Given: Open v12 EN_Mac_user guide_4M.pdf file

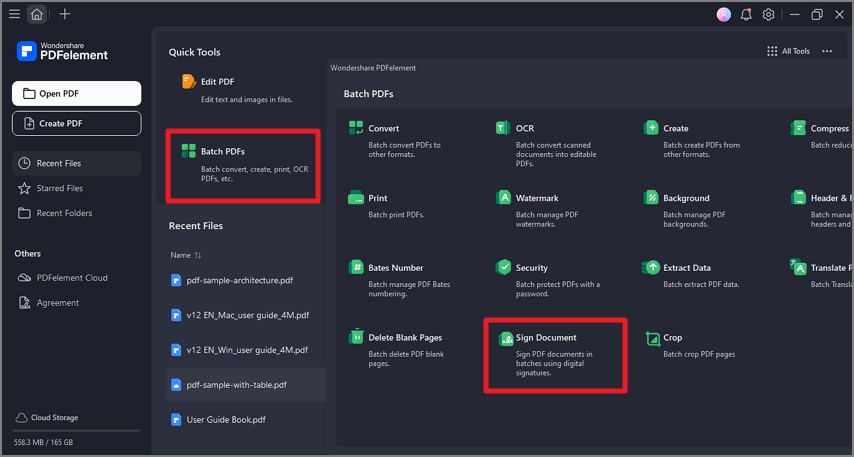Looking at the screenshot, I should pos(246,315).
